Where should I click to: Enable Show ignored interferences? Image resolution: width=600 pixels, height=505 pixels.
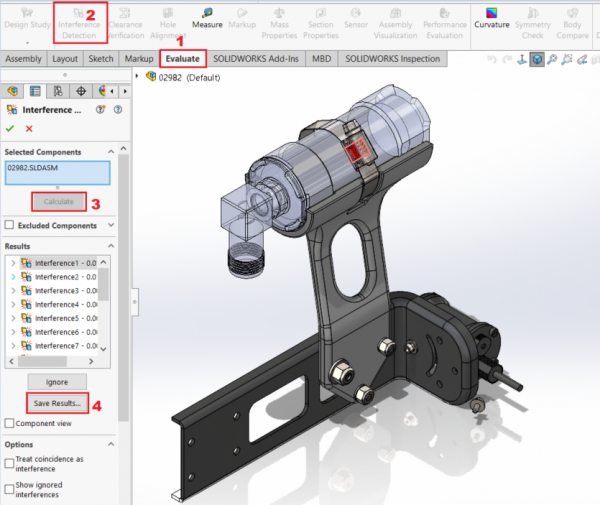(9, 489)
